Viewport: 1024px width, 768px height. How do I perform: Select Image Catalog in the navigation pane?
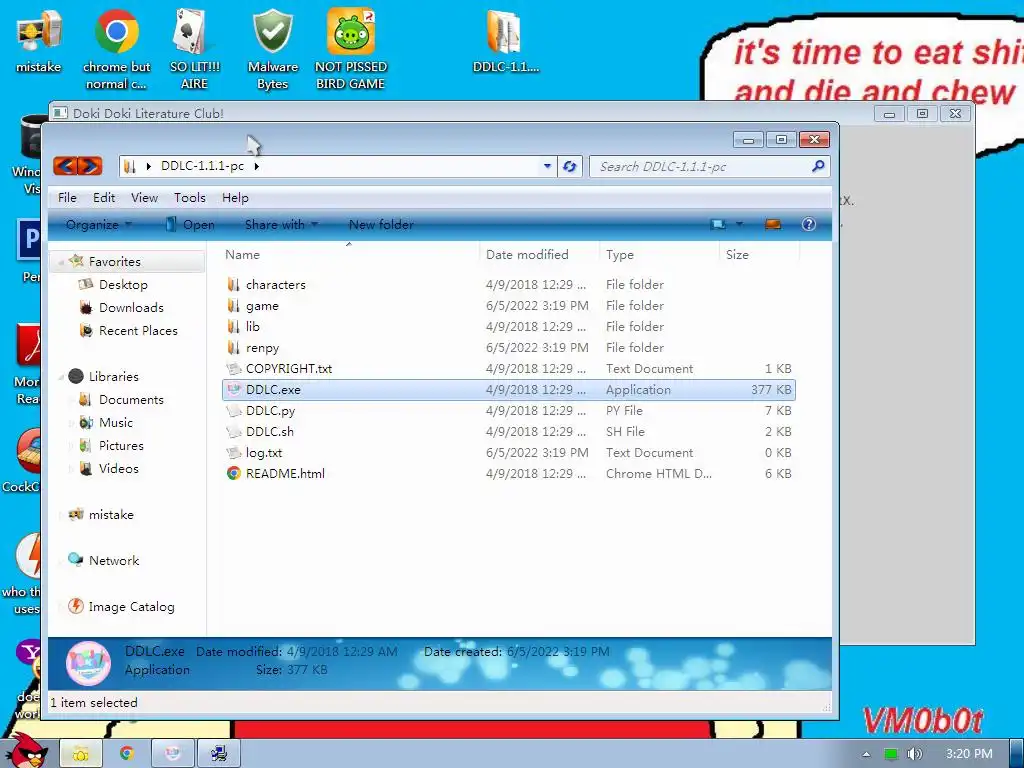121,607
